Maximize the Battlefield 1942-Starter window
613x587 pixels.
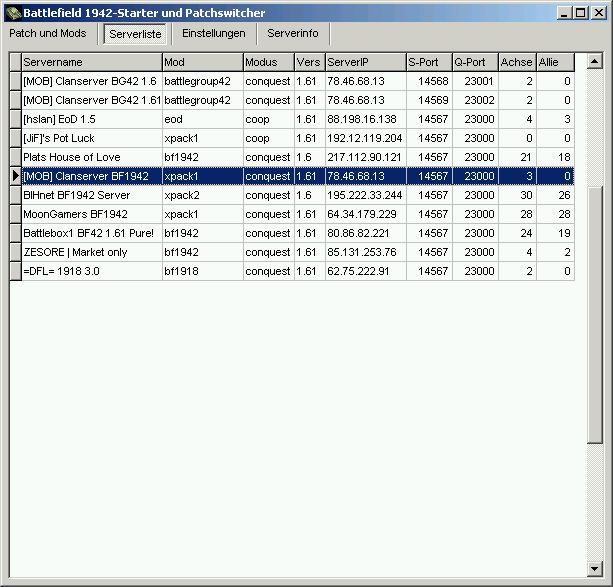[x=581, y=13]
